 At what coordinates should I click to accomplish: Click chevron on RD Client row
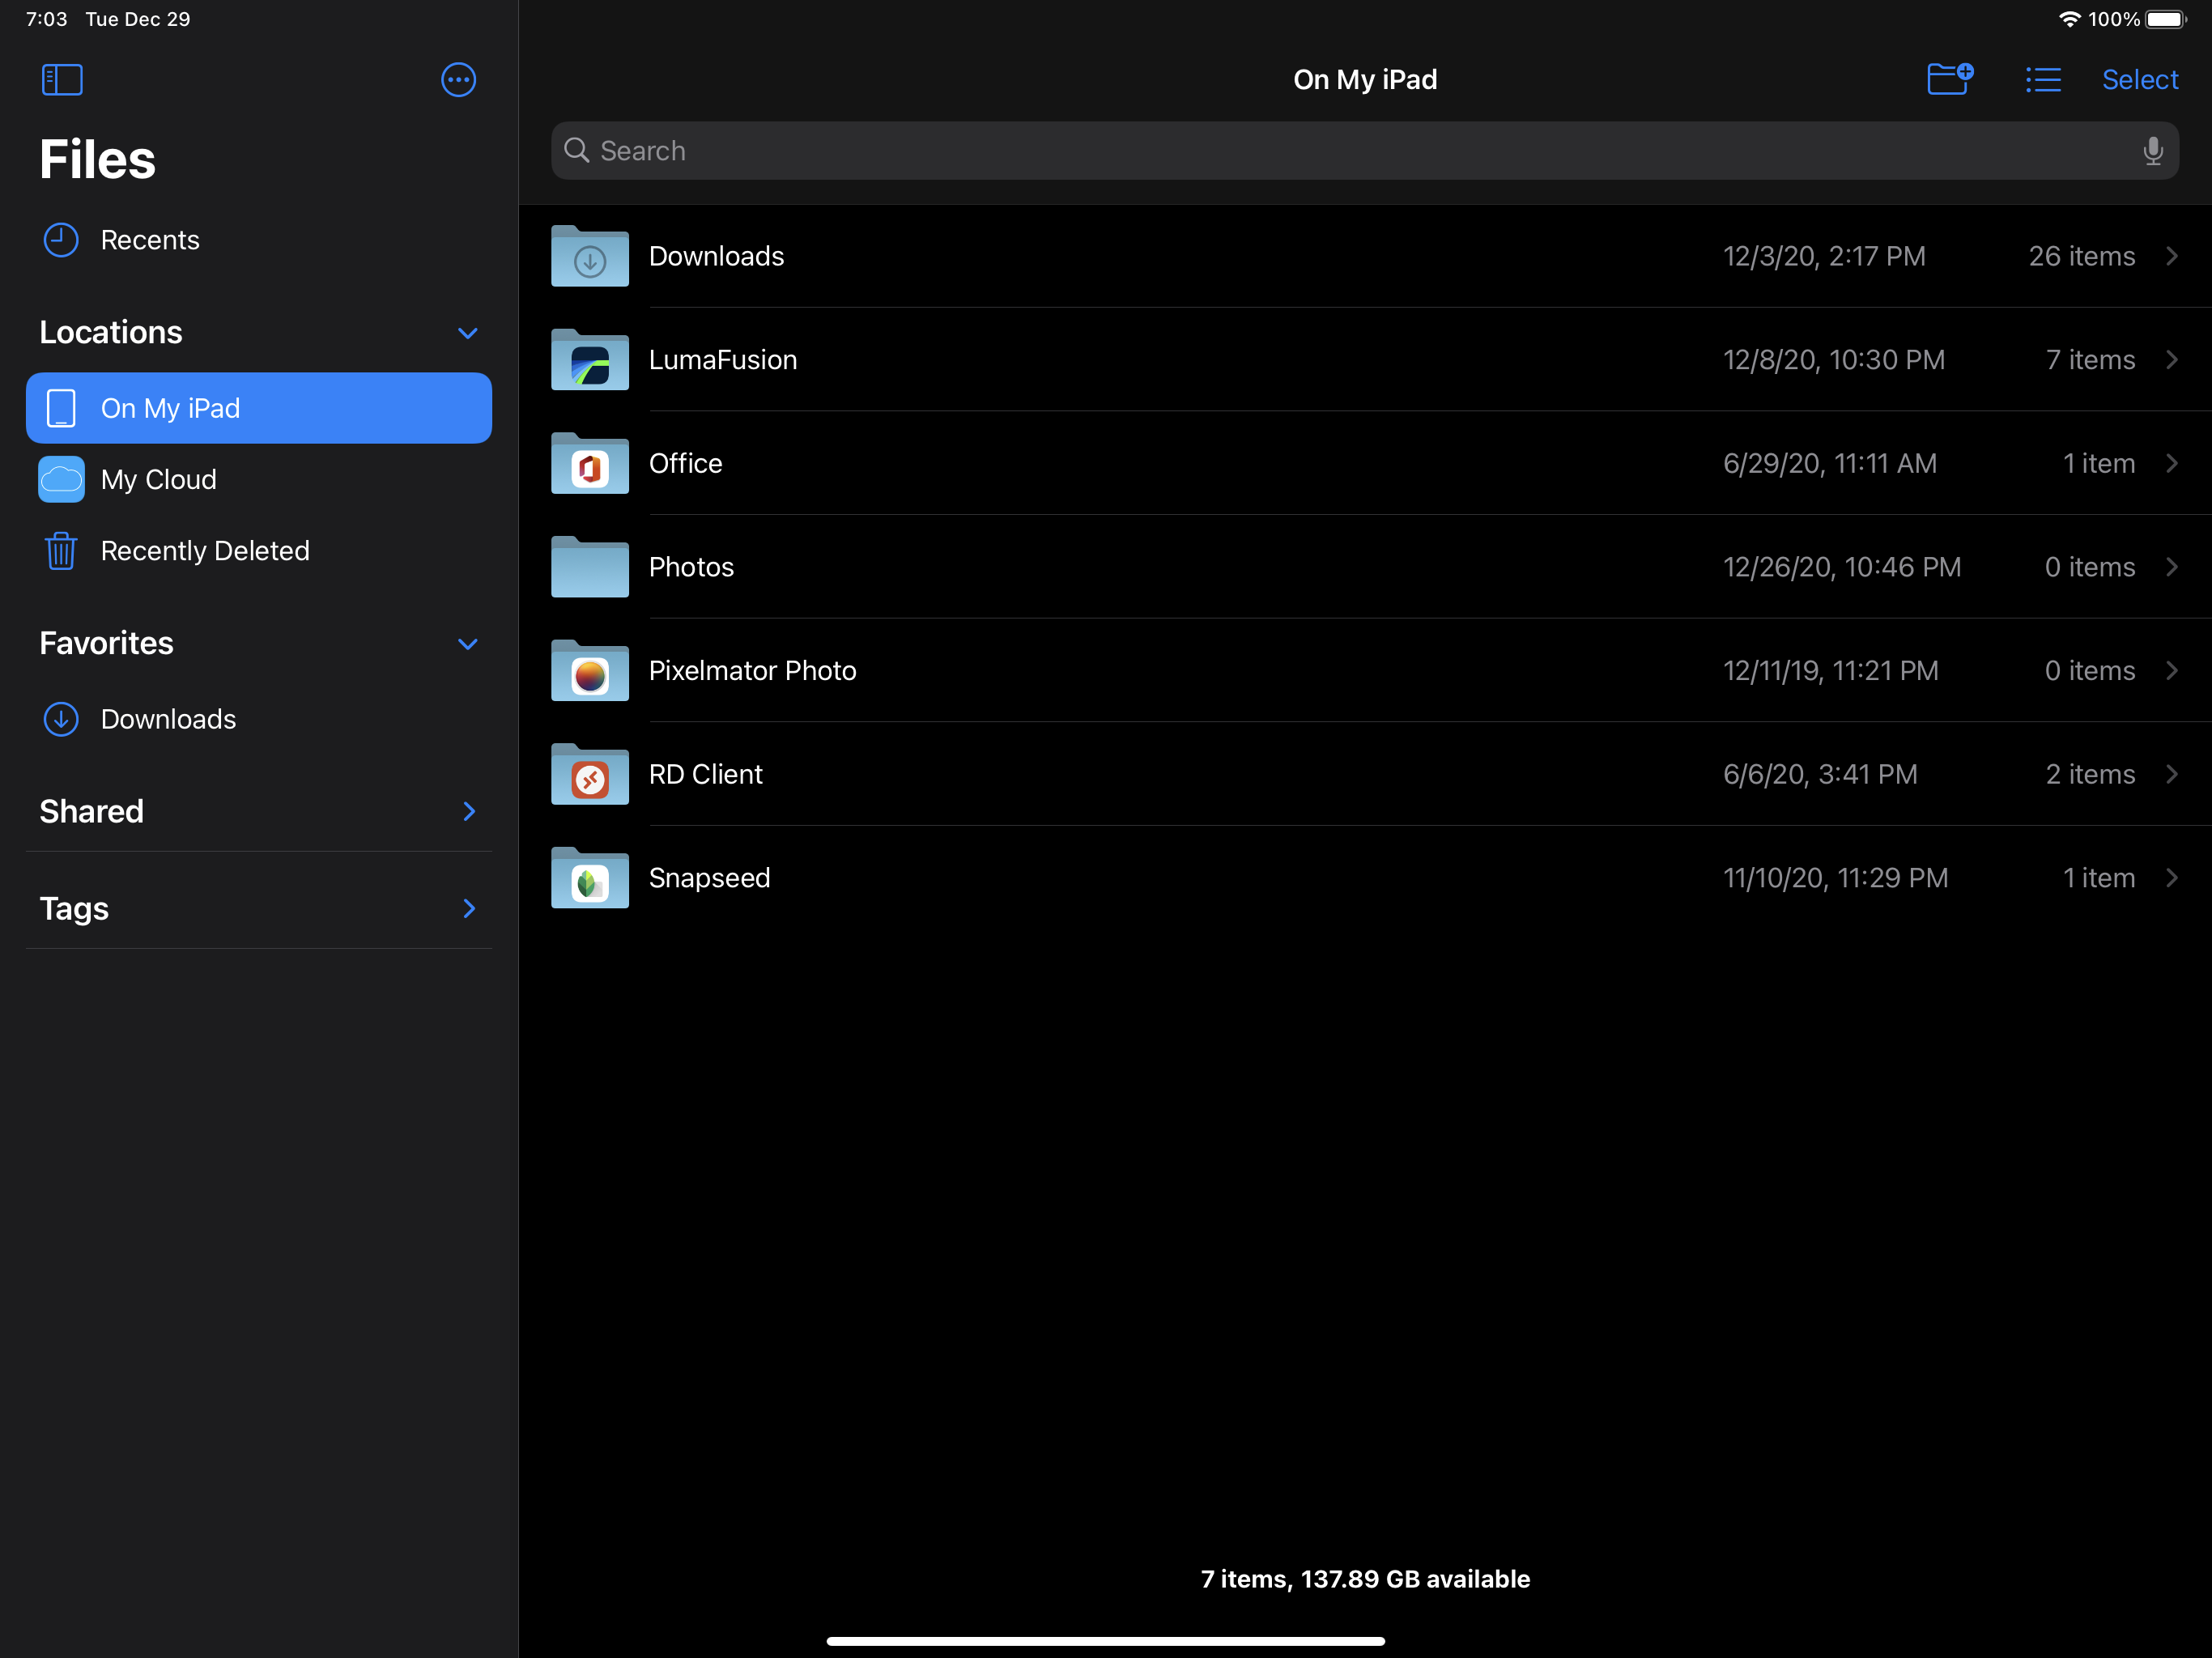[x=2172, y=774]
